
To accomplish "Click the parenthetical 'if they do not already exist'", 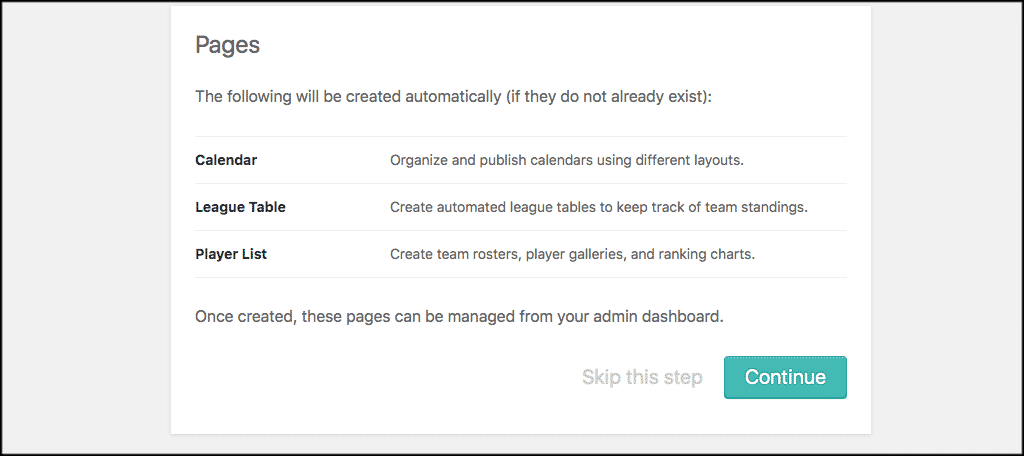I will tap(609, 97).
